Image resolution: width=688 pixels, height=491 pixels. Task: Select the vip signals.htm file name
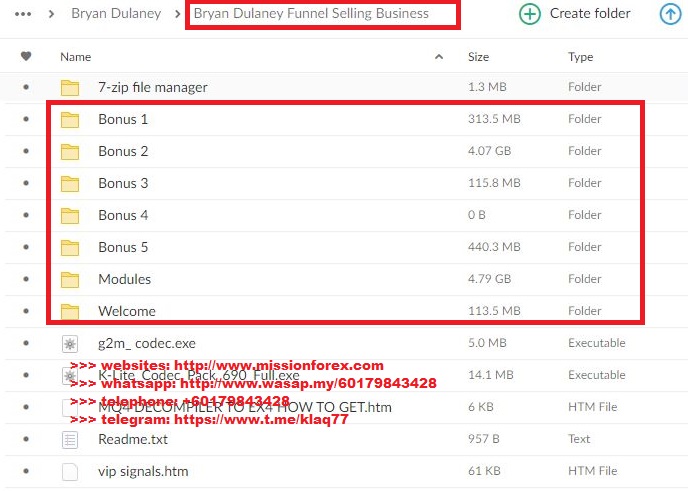[x=143, y=472]
